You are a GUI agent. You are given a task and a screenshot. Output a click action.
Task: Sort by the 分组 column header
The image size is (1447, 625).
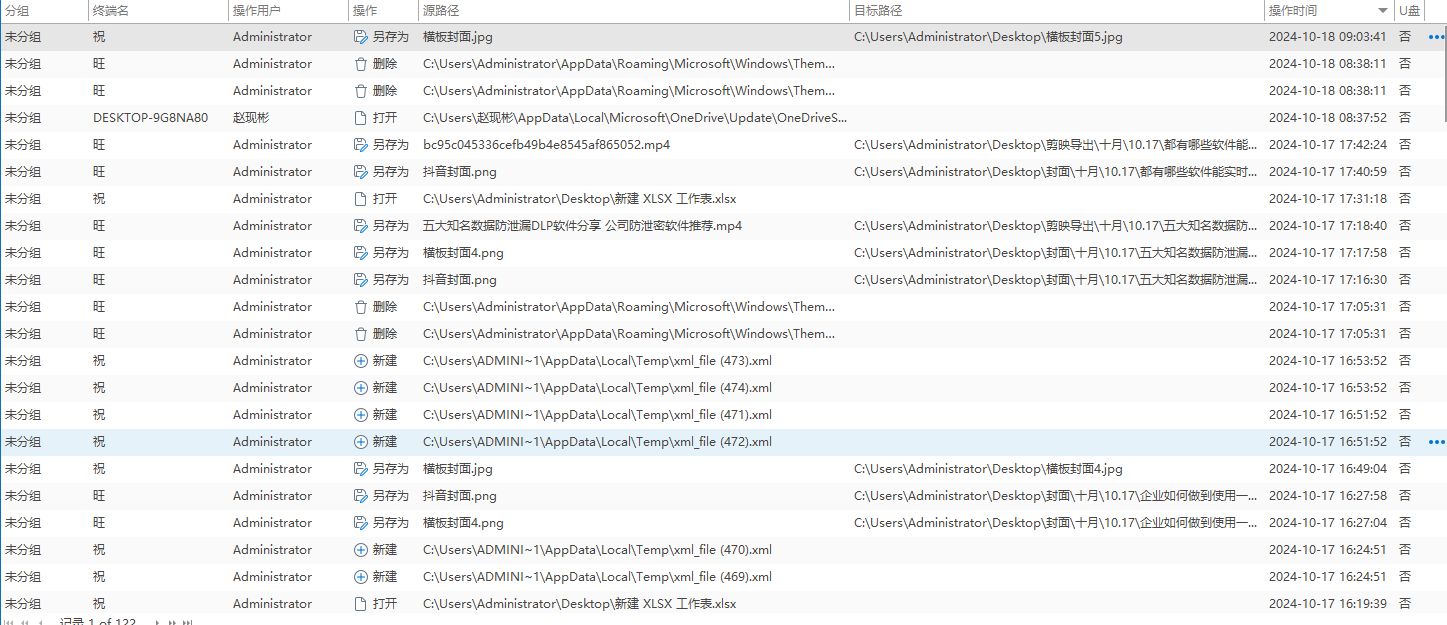point(44,11)
